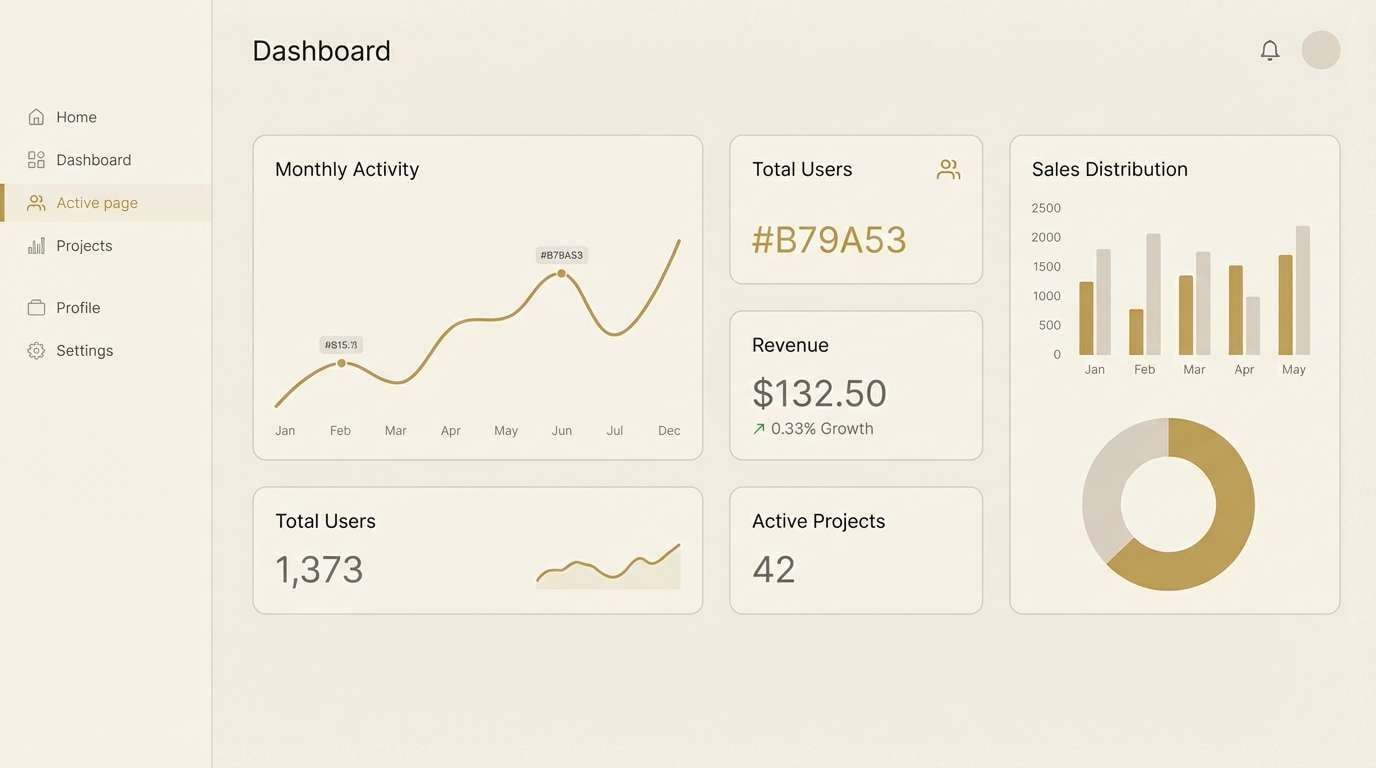Screen dimensions: 1376x768
Task: Click the Active page people icon
Action: pyautogui.click(x=36, y=202)
